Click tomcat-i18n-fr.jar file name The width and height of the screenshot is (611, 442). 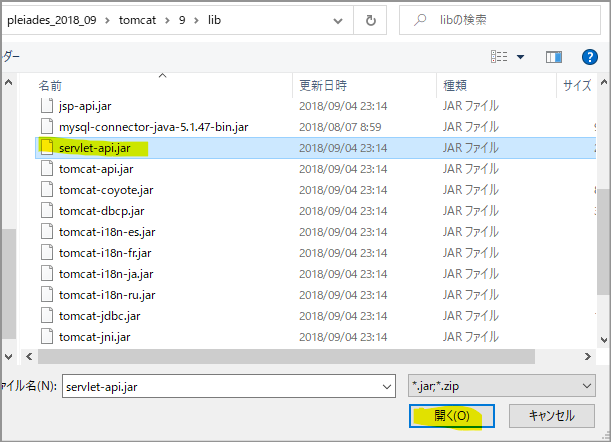tap(105, 253)
